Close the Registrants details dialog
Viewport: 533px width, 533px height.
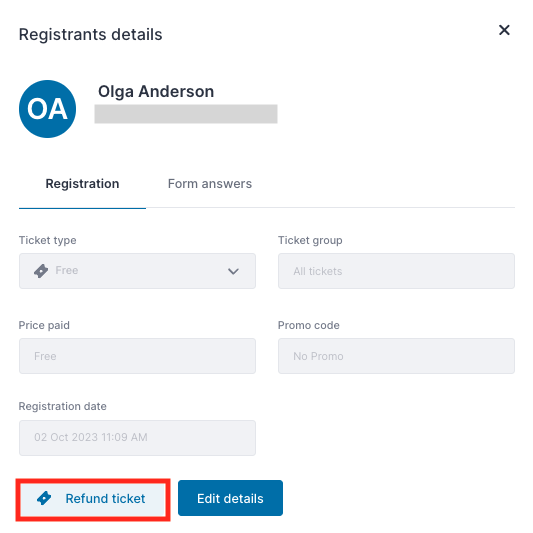[x=504, y=30]
